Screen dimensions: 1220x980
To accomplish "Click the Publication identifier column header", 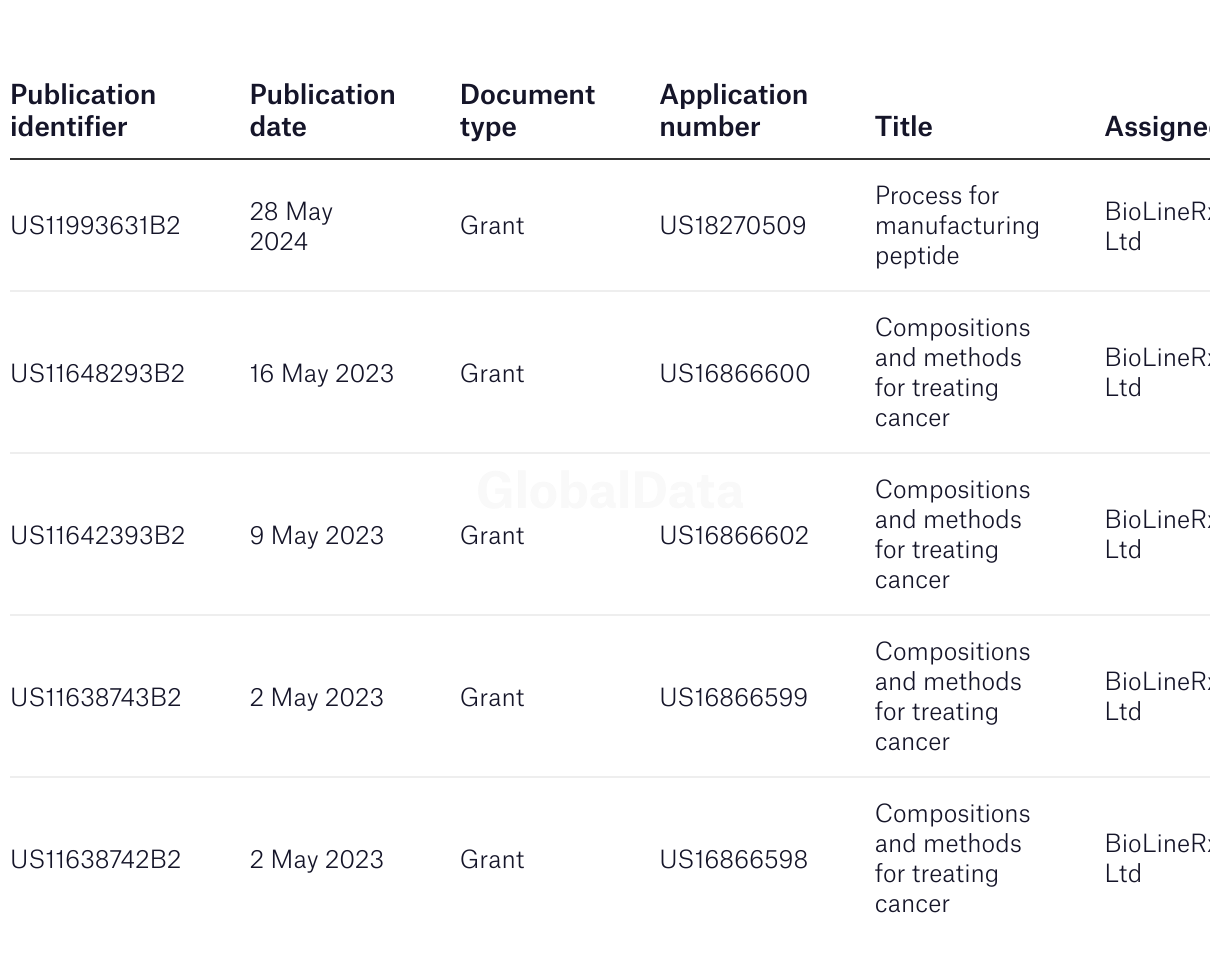I will tap(83, 110).
